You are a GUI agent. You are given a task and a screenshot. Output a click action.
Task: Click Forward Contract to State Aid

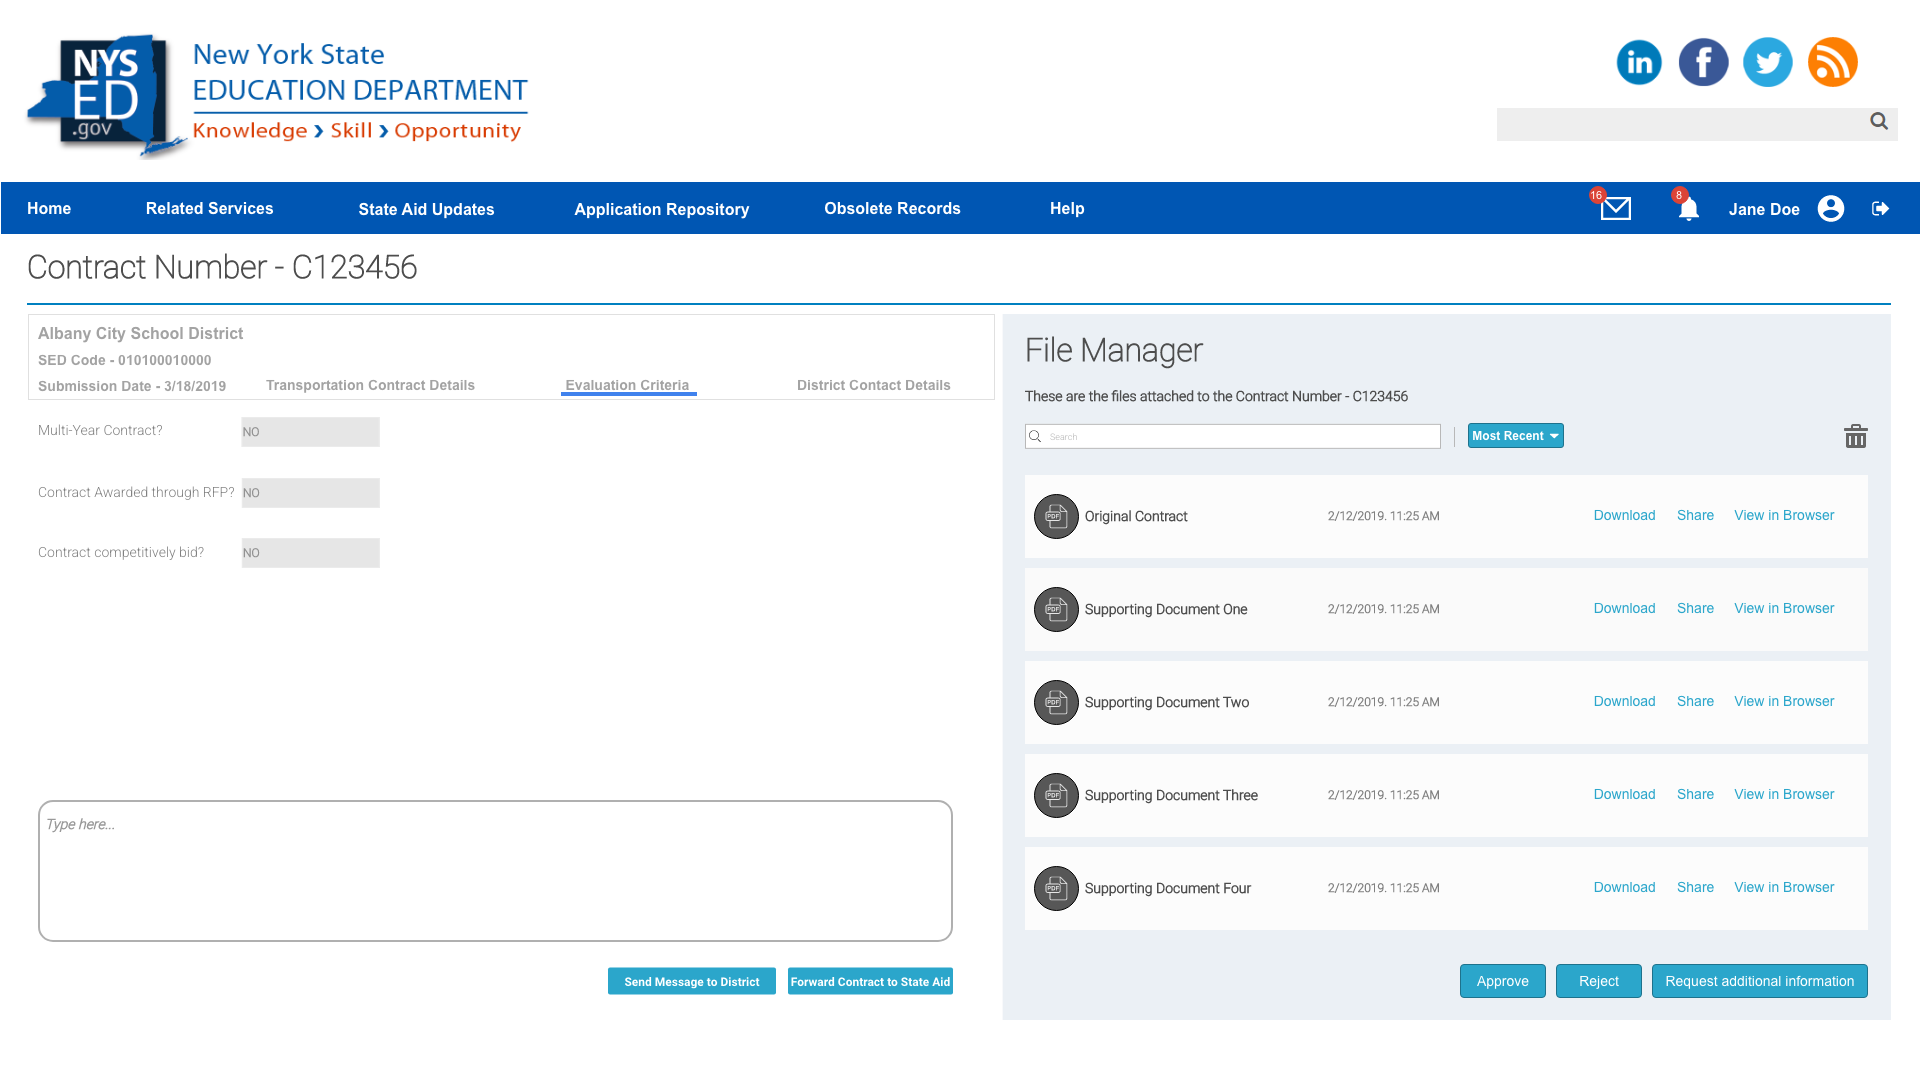(870, 982)
